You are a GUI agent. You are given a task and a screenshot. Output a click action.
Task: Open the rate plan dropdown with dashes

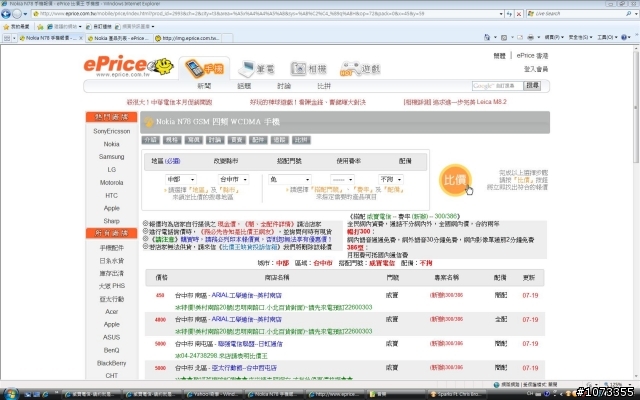pos(342,179)
